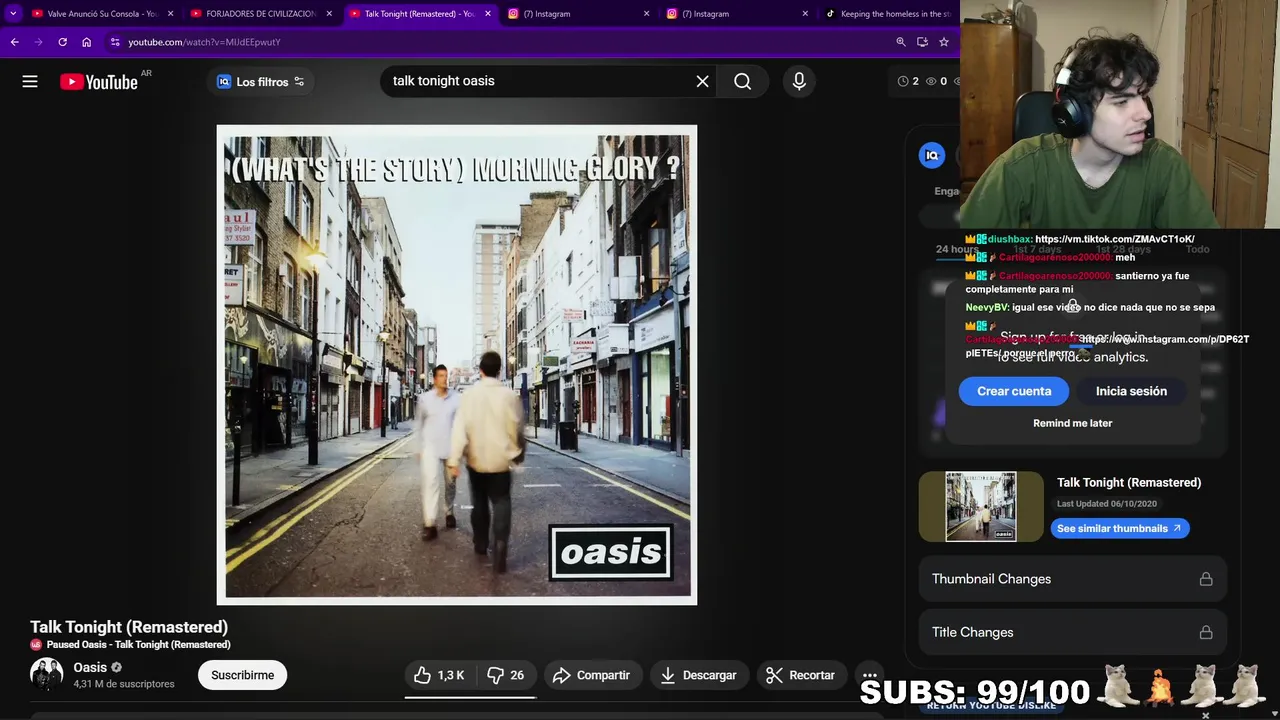Image resolution: width=1280 pixels, height=720 pixels.
Task: Open the Talk Tonight thumbnail in side panel
Action: point(981,506)
